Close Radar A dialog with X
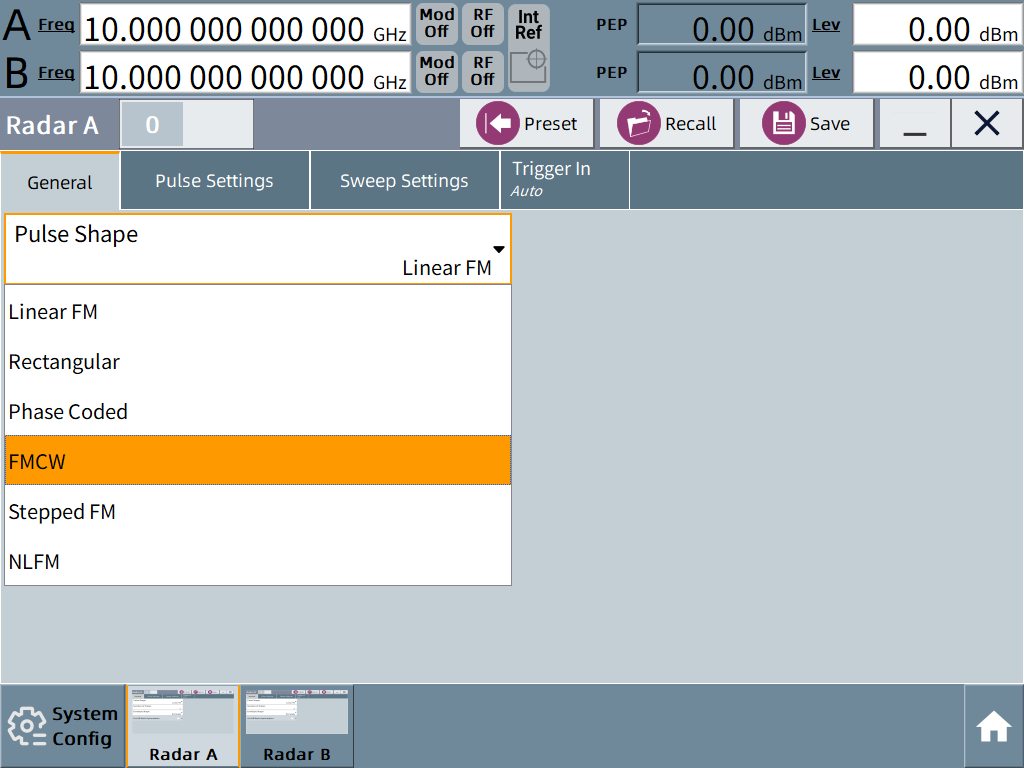 [x=987, y=123]
